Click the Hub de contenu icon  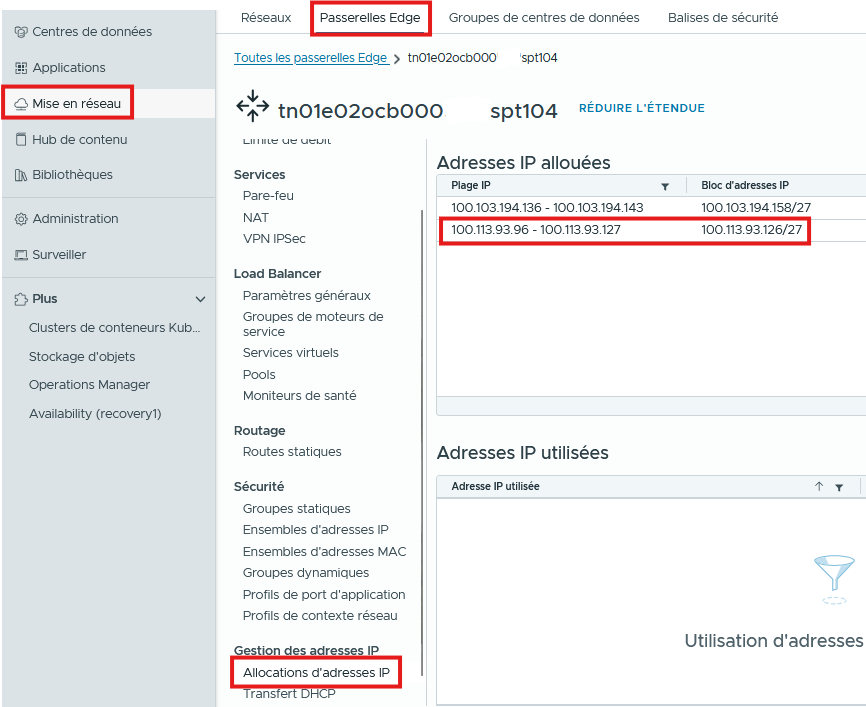tap(21, 140)
